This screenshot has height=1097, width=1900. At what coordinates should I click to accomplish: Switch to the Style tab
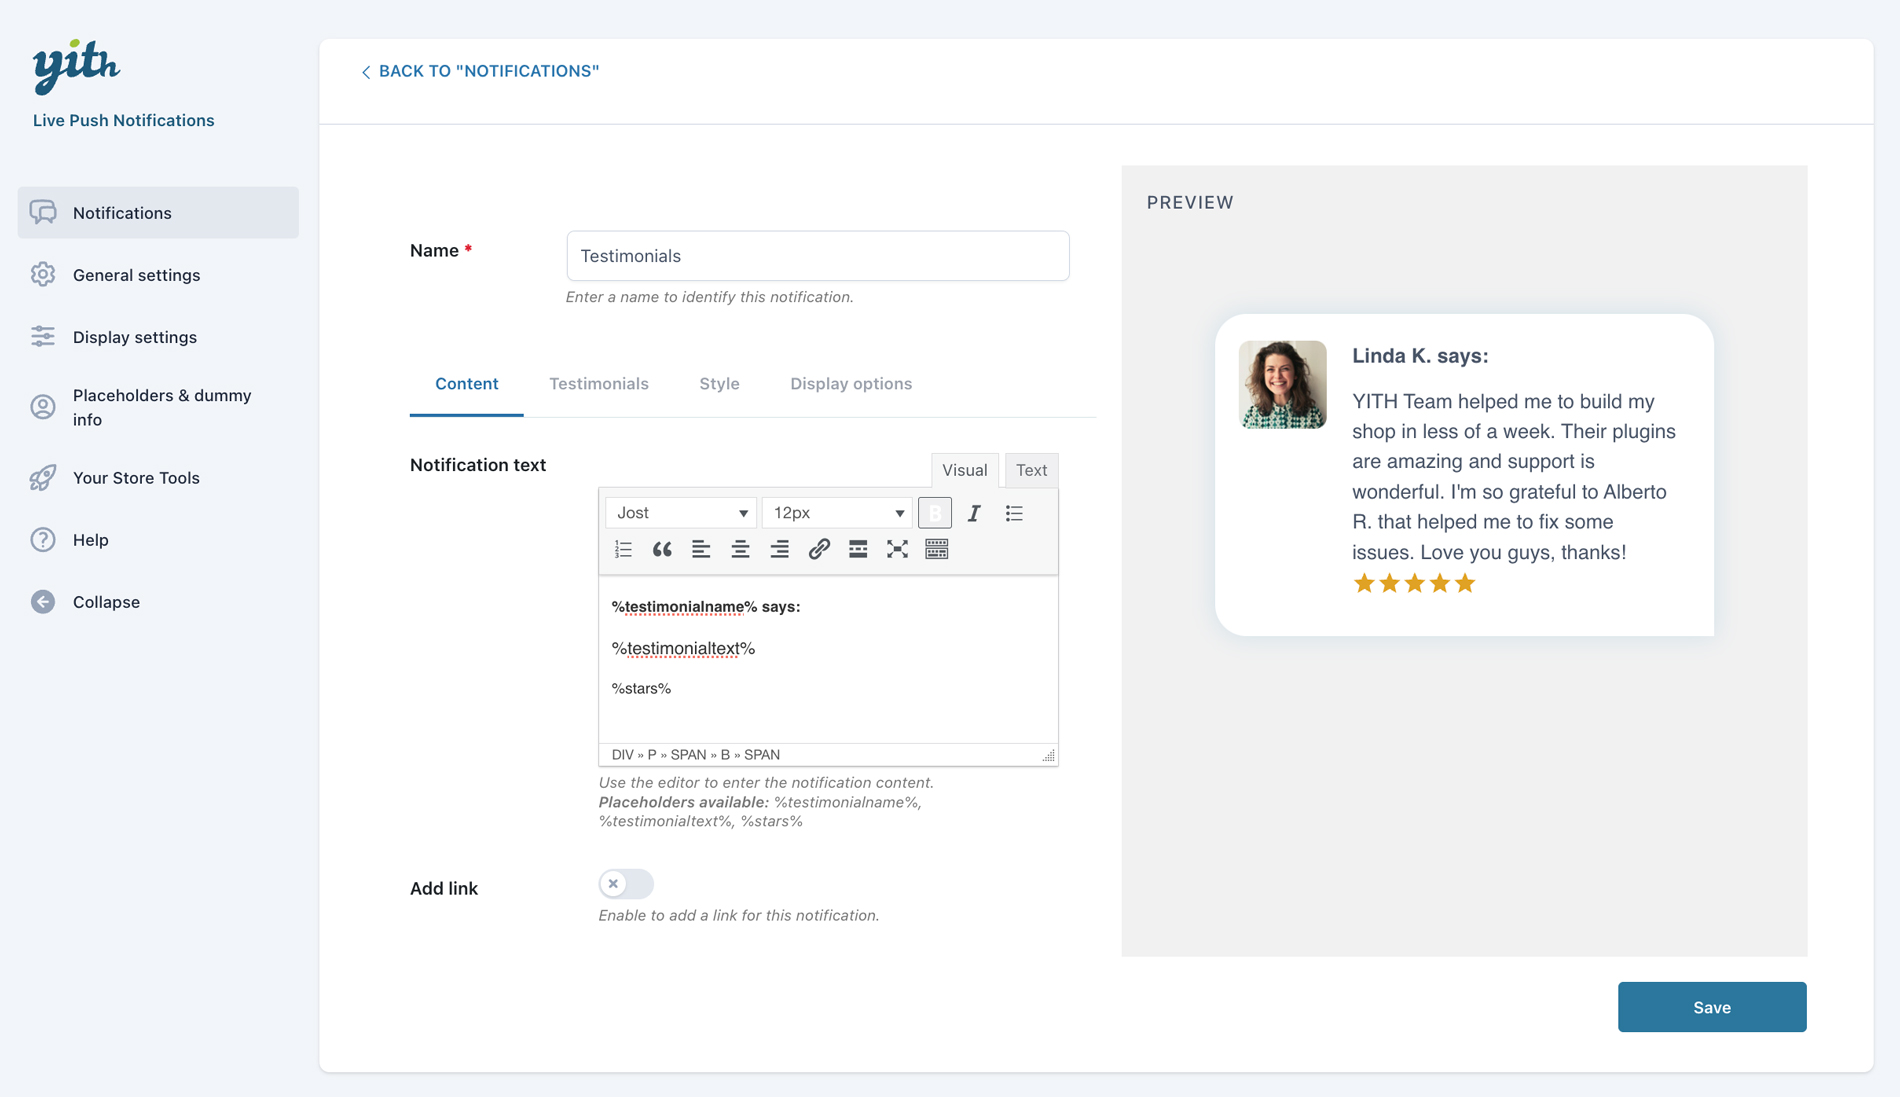click(x=720, y=384)
